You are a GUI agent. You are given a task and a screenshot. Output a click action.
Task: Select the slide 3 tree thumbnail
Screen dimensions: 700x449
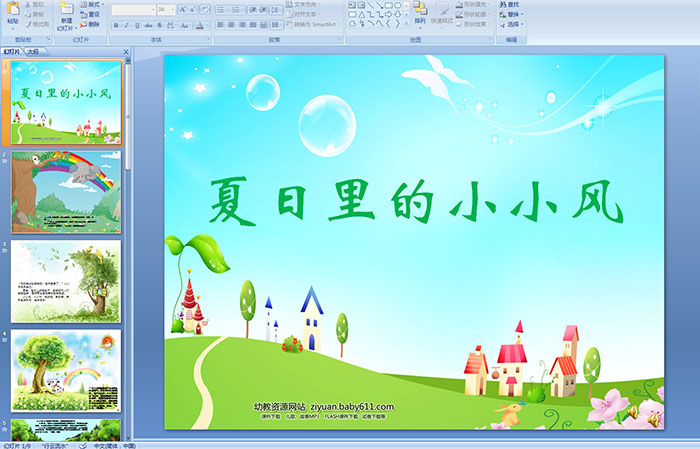[x=66, y=281]
